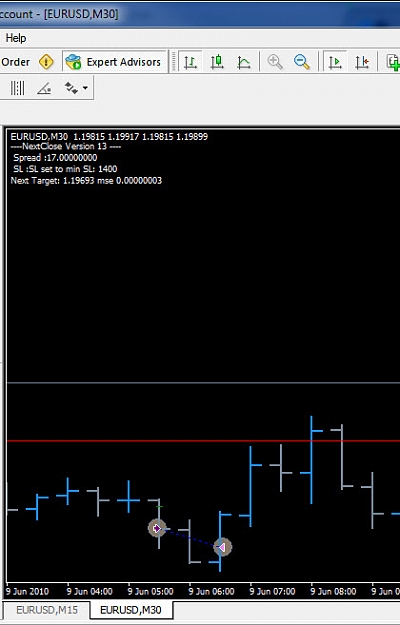
Task: Click the 9 Jun 08:00 time label
Action: click(x=333, y=592)
